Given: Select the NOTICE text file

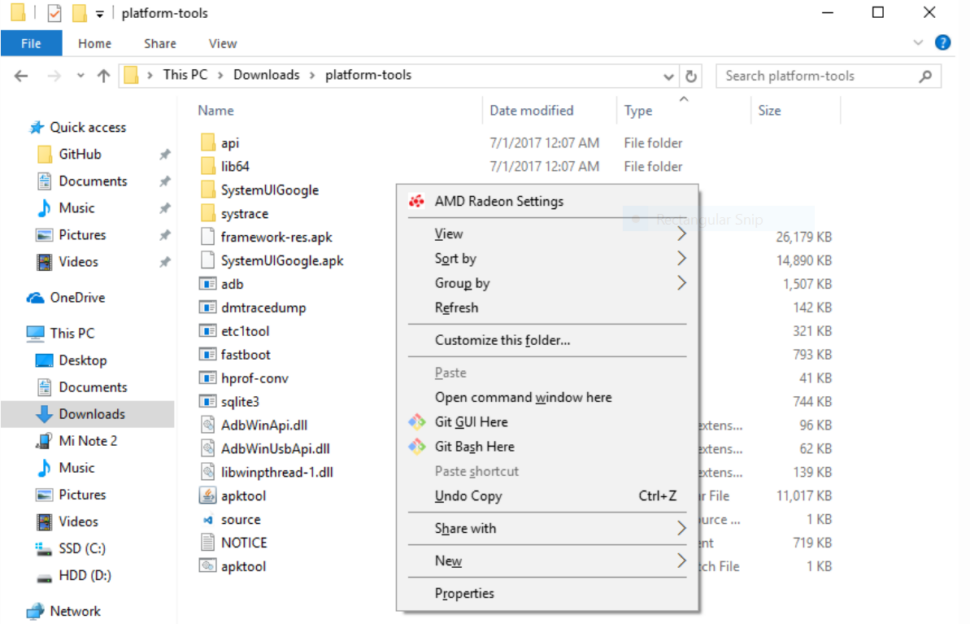Looking at the screenshot, I should coord(244,543).
